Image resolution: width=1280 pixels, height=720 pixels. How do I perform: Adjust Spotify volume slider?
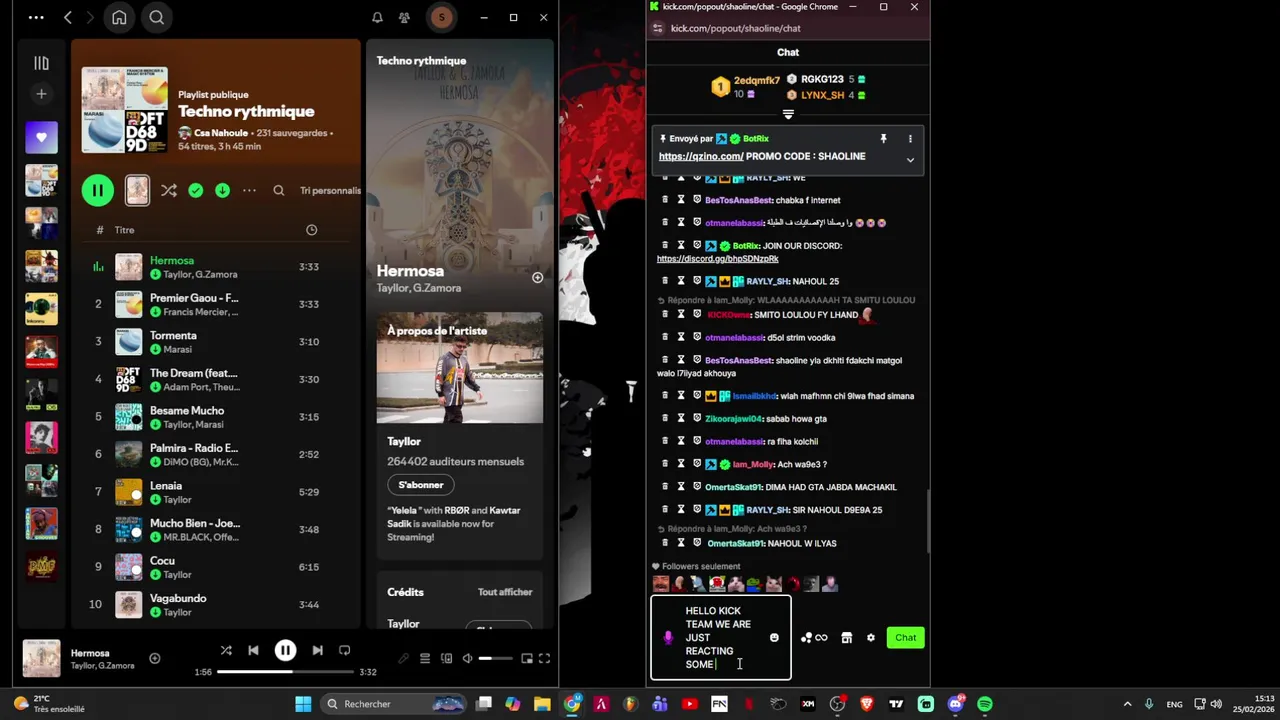pyautogui.click(x=495, y=658)
